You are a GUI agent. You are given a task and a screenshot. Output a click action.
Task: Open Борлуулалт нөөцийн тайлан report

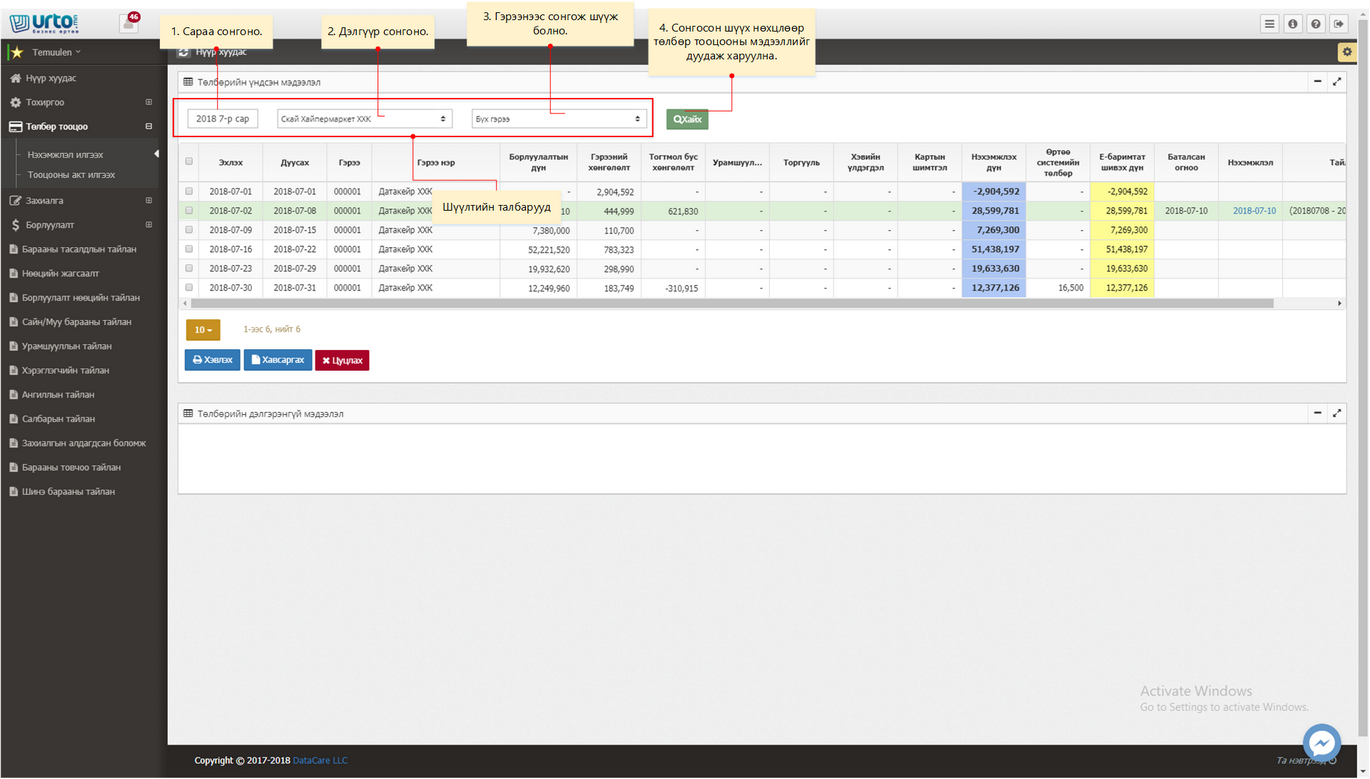coord(83,298)
